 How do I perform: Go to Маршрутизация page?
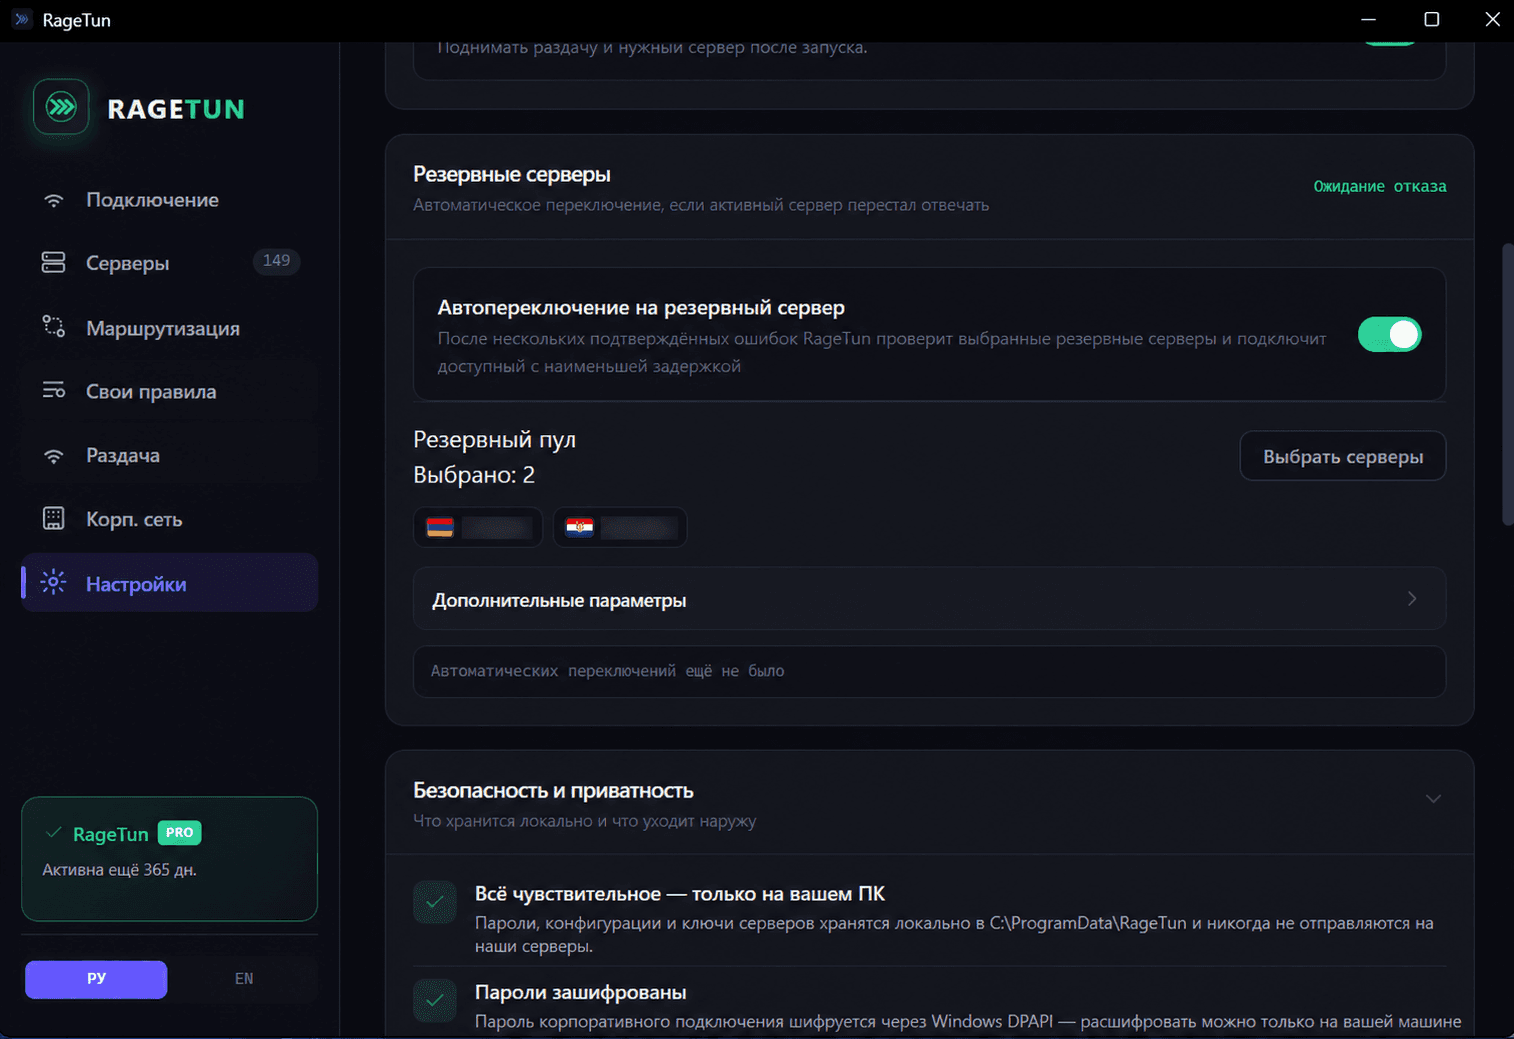(x=170, y=328)
